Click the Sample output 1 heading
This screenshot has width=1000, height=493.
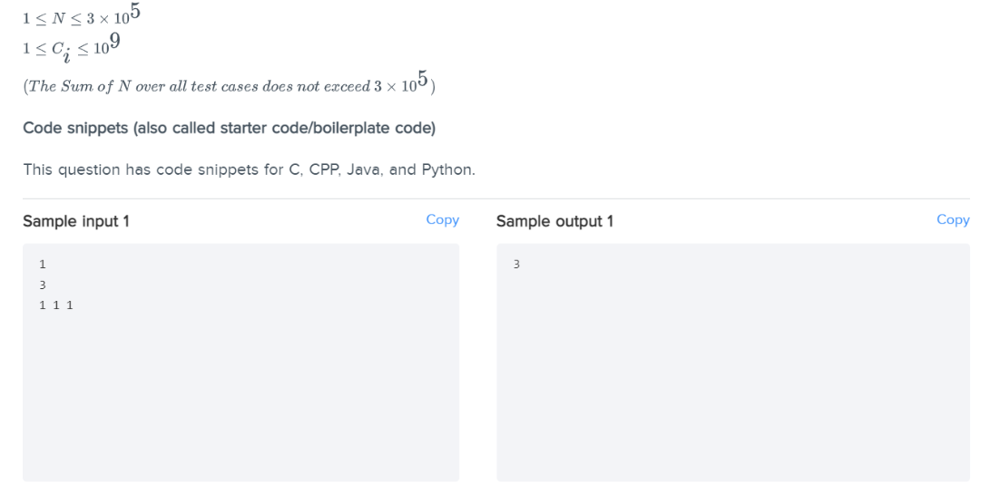tap(555, 221)
